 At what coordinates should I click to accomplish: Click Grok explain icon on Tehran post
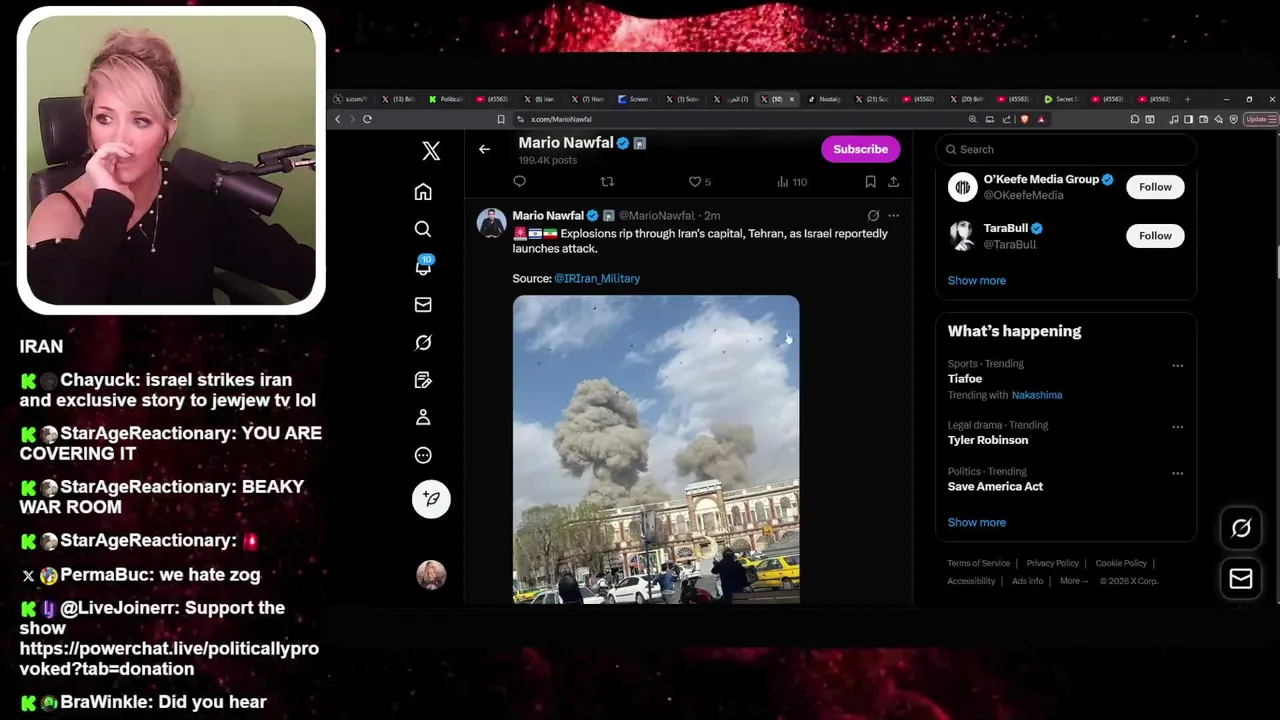coord(873,215)
